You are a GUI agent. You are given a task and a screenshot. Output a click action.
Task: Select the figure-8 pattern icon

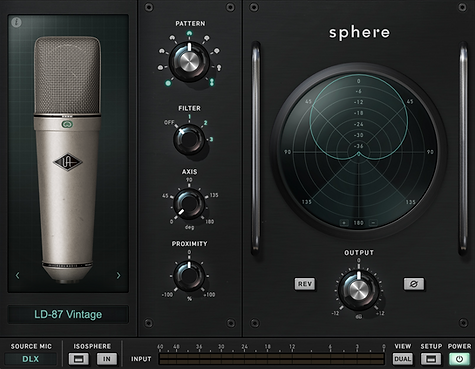coord(211,82)
